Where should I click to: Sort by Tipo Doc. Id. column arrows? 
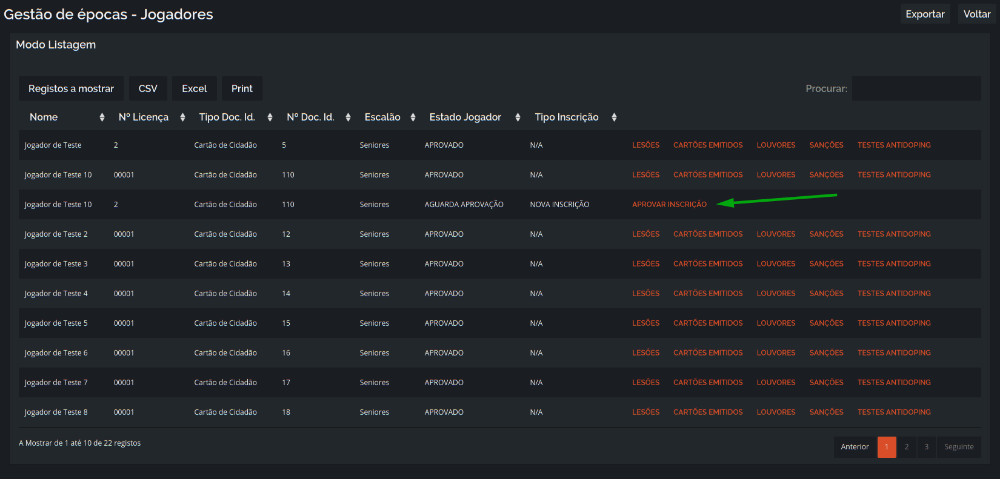[x=270, y=117]
